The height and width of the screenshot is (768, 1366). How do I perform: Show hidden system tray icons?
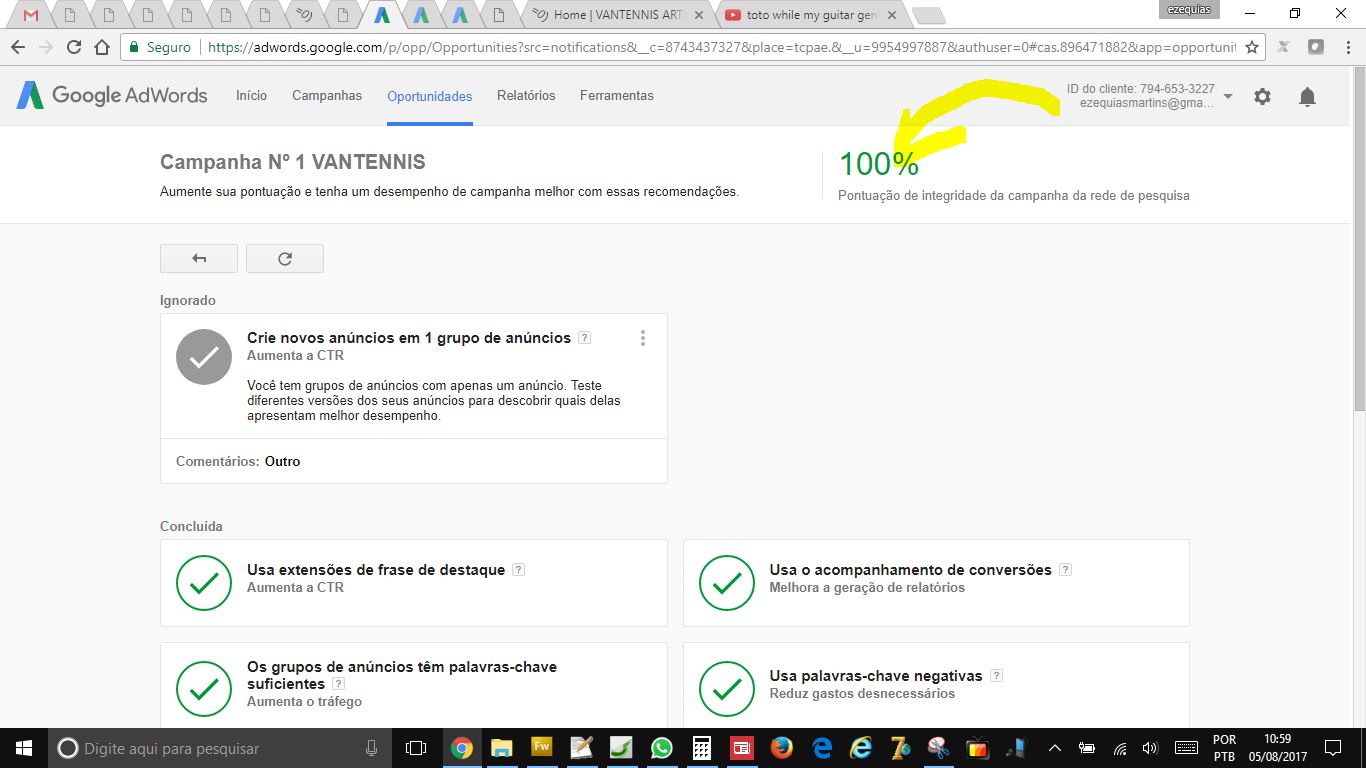point(1054,748)
